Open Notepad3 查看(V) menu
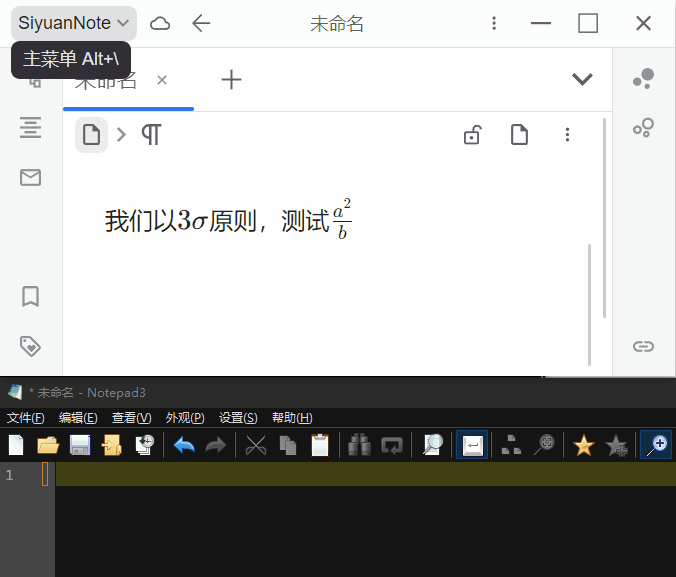 click(x=131, y=418)
